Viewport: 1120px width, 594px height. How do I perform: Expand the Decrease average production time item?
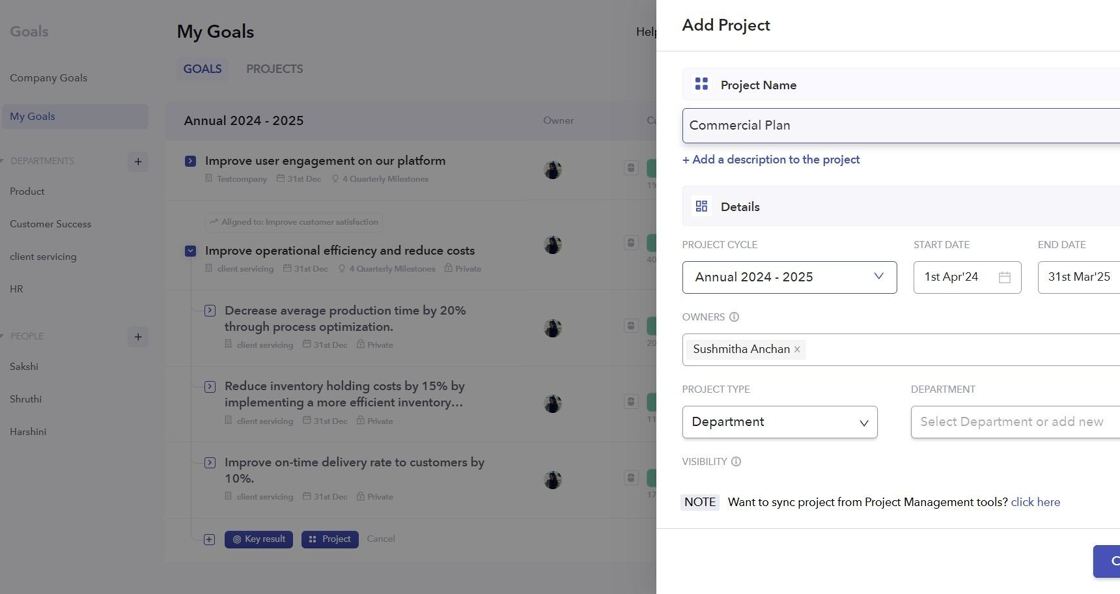[210, 311]
